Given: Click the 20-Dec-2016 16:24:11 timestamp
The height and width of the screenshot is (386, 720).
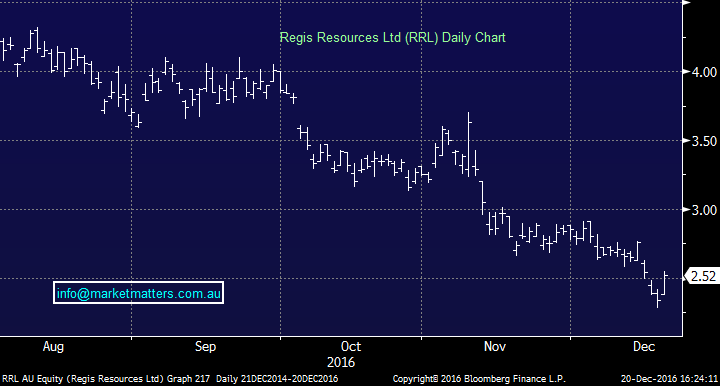Looking at the screenshot, I should [x=669, y=379].
